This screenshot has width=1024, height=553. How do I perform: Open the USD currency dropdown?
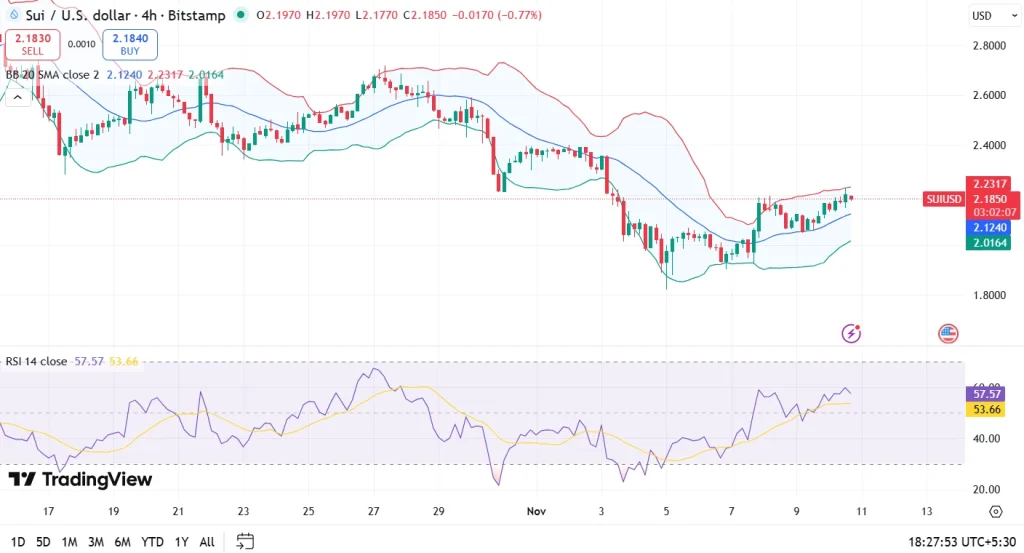coord(986,16)
